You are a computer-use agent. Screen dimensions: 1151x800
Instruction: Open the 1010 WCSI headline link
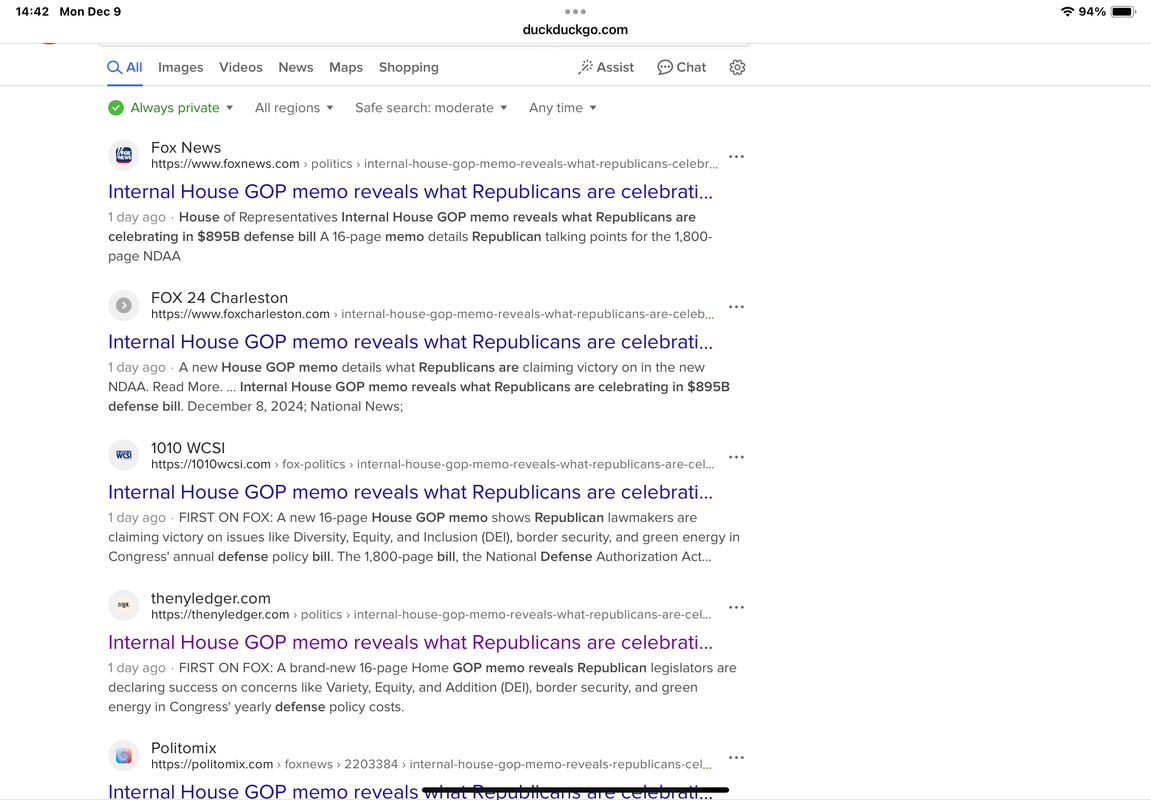(x=410, y=492)
